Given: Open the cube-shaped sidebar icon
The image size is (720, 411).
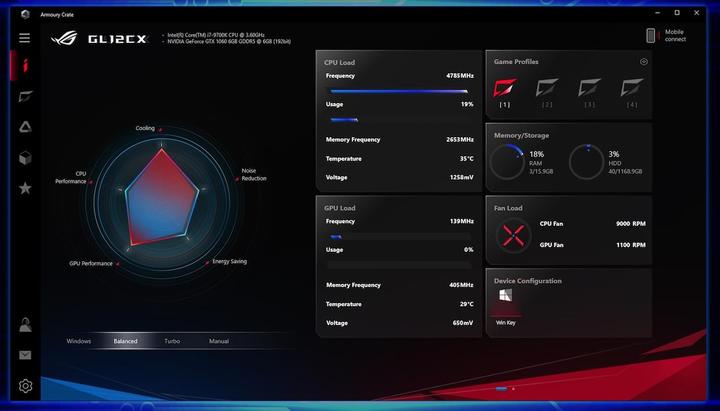Looking at the screenshot, I should point(25,158).
